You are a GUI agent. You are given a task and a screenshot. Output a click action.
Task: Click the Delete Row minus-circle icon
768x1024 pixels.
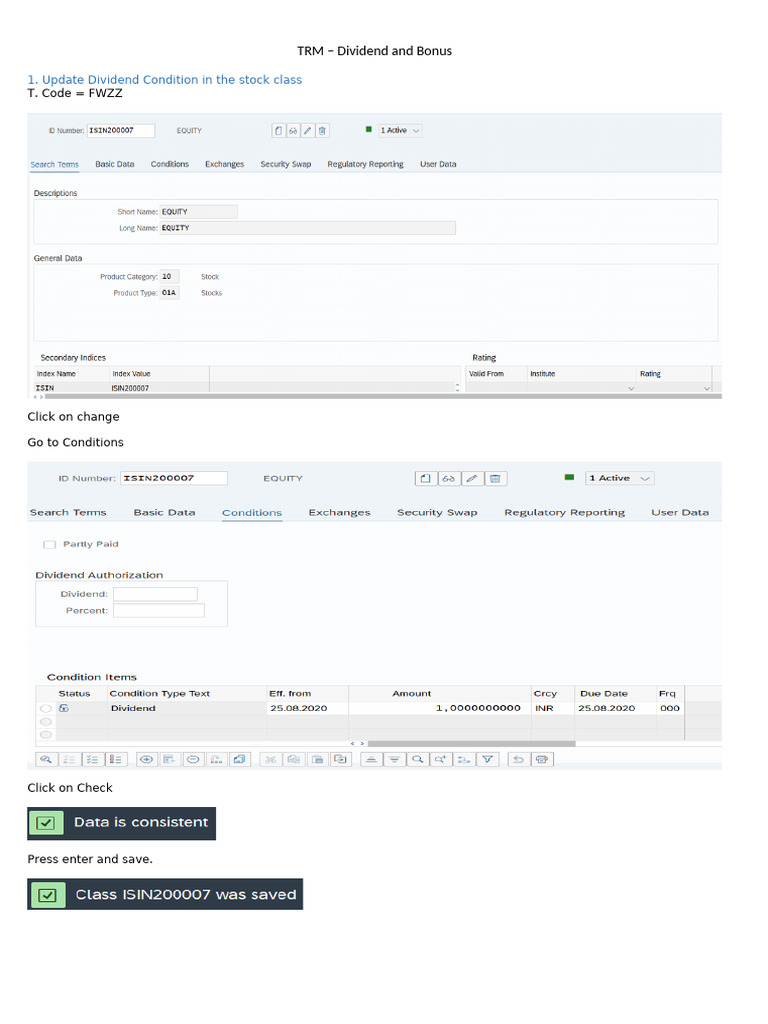[x=193, y=760]
